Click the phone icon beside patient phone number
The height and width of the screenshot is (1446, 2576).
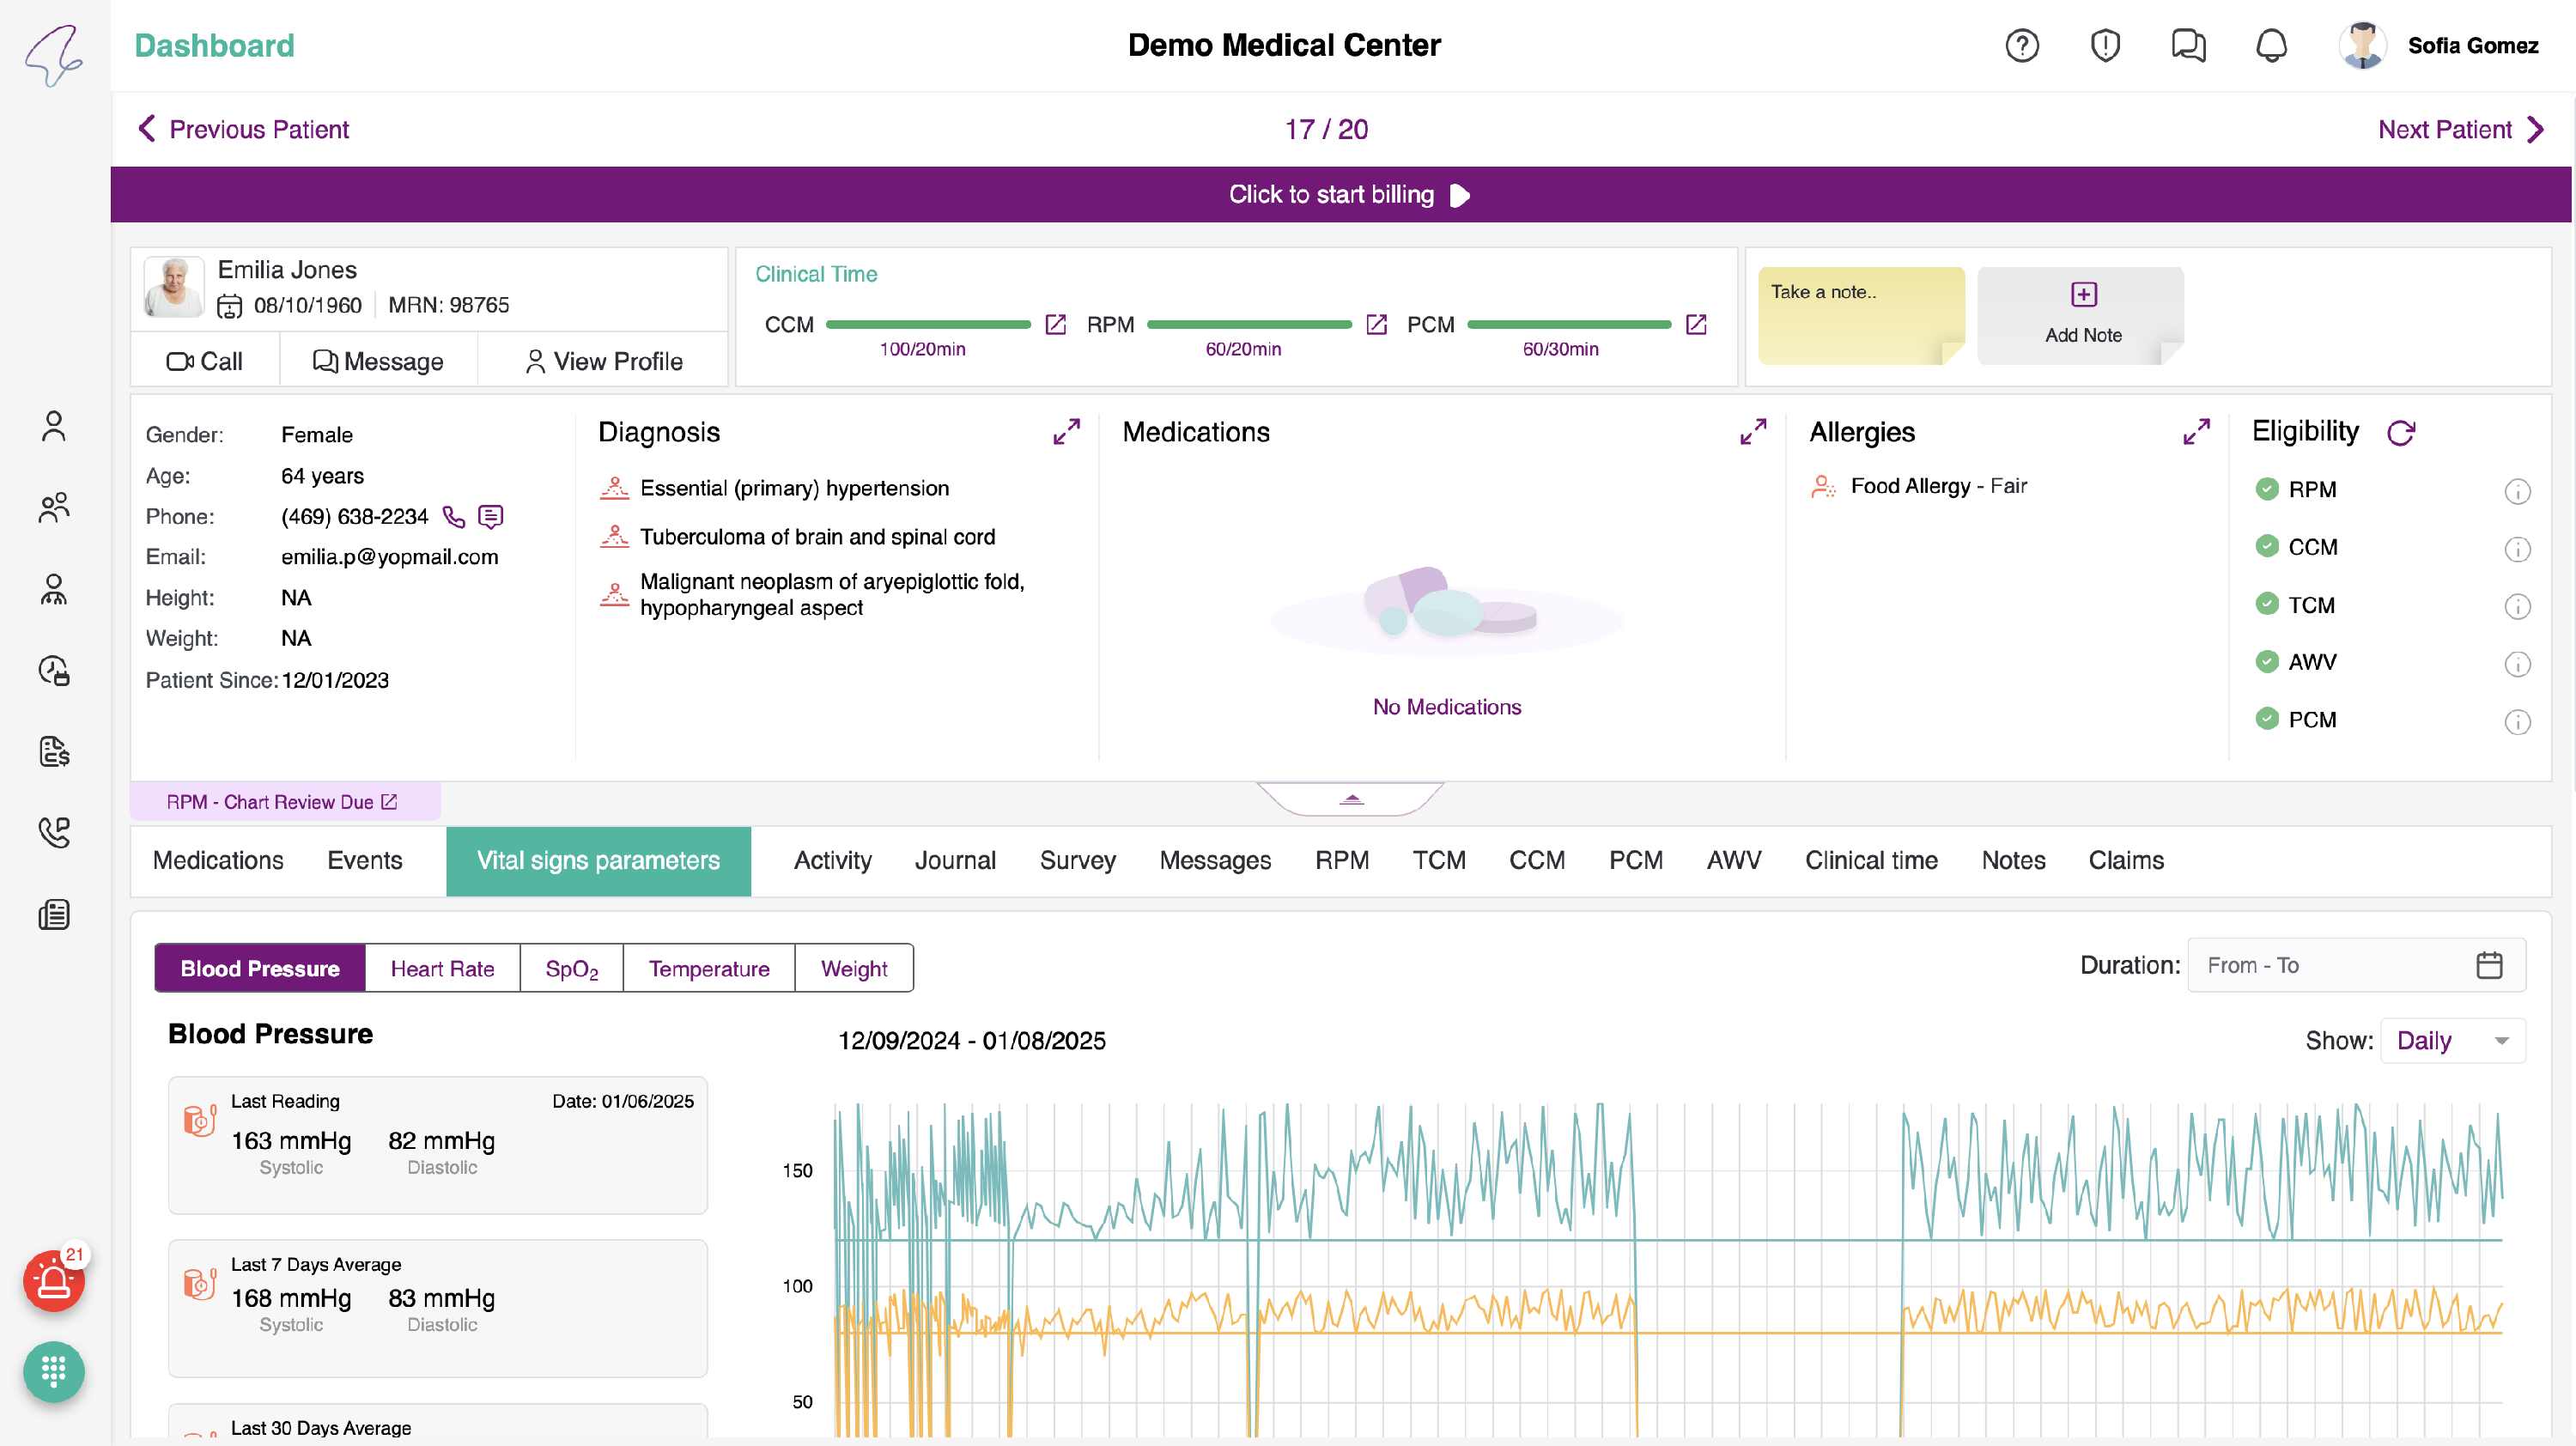click(454, 517)
